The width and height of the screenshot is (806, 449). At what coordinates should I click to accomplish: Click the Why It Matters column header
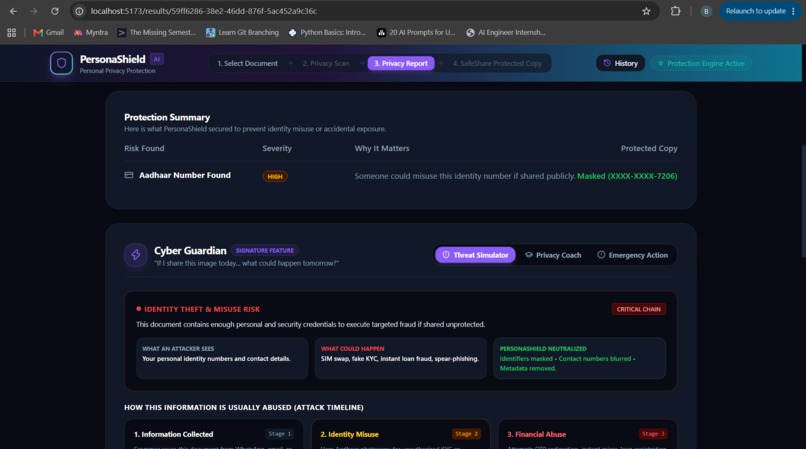pos(382,148)
